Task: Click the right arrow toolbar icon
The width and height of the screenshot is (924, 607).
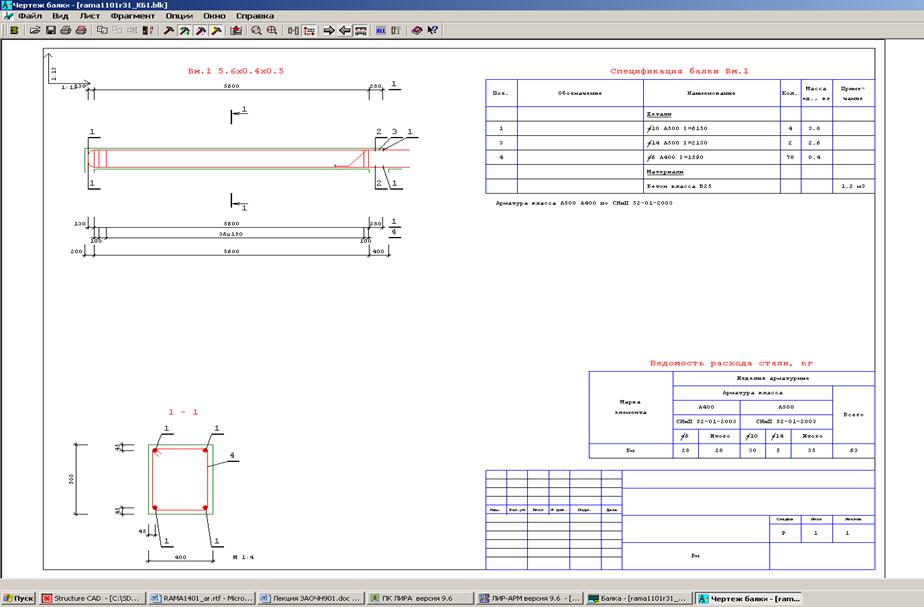Action: tap(329, 31)
